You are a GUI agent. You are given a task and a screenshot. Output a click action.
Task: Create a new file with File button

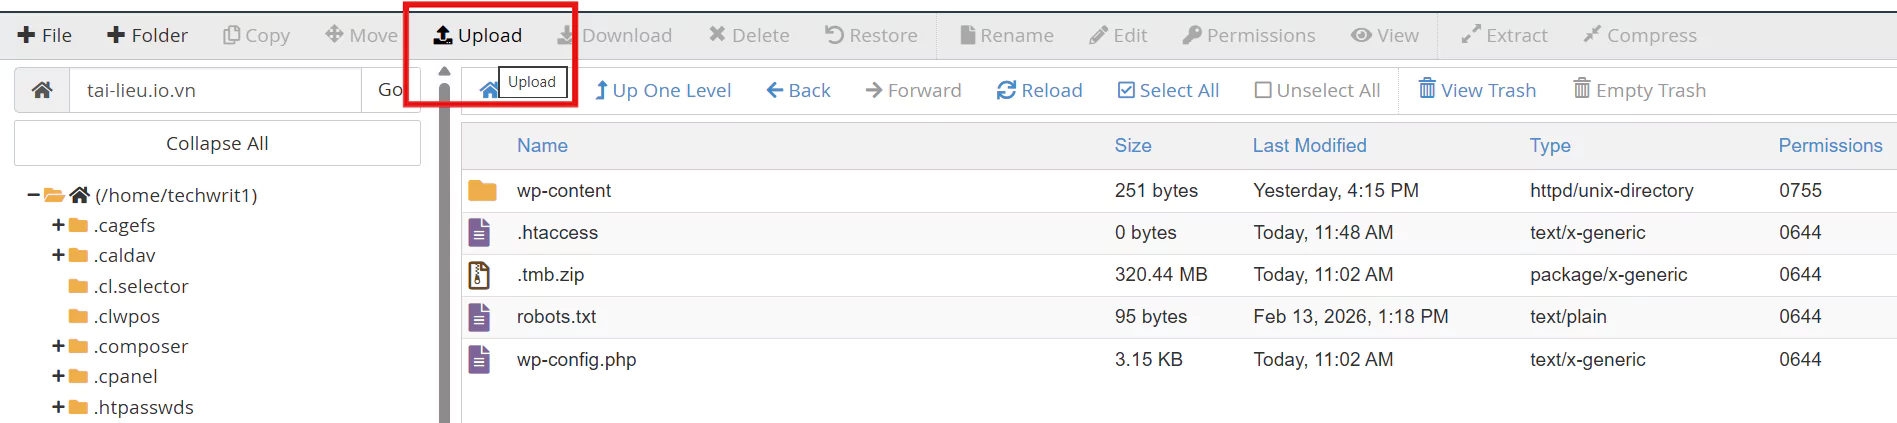pos(45,36)
